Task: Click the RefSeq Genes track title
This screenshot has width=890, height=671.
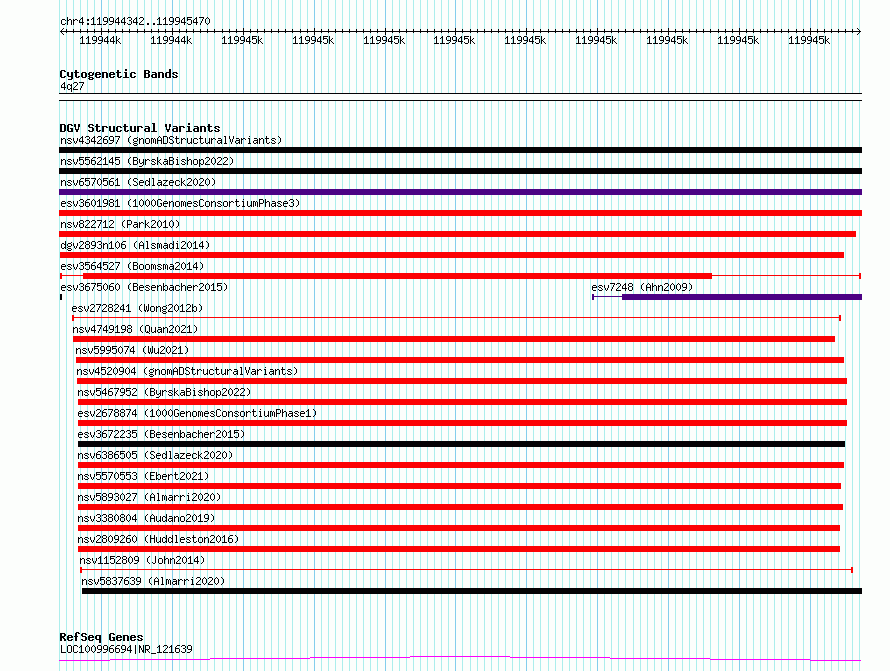Action: click(x=101, y=637)
